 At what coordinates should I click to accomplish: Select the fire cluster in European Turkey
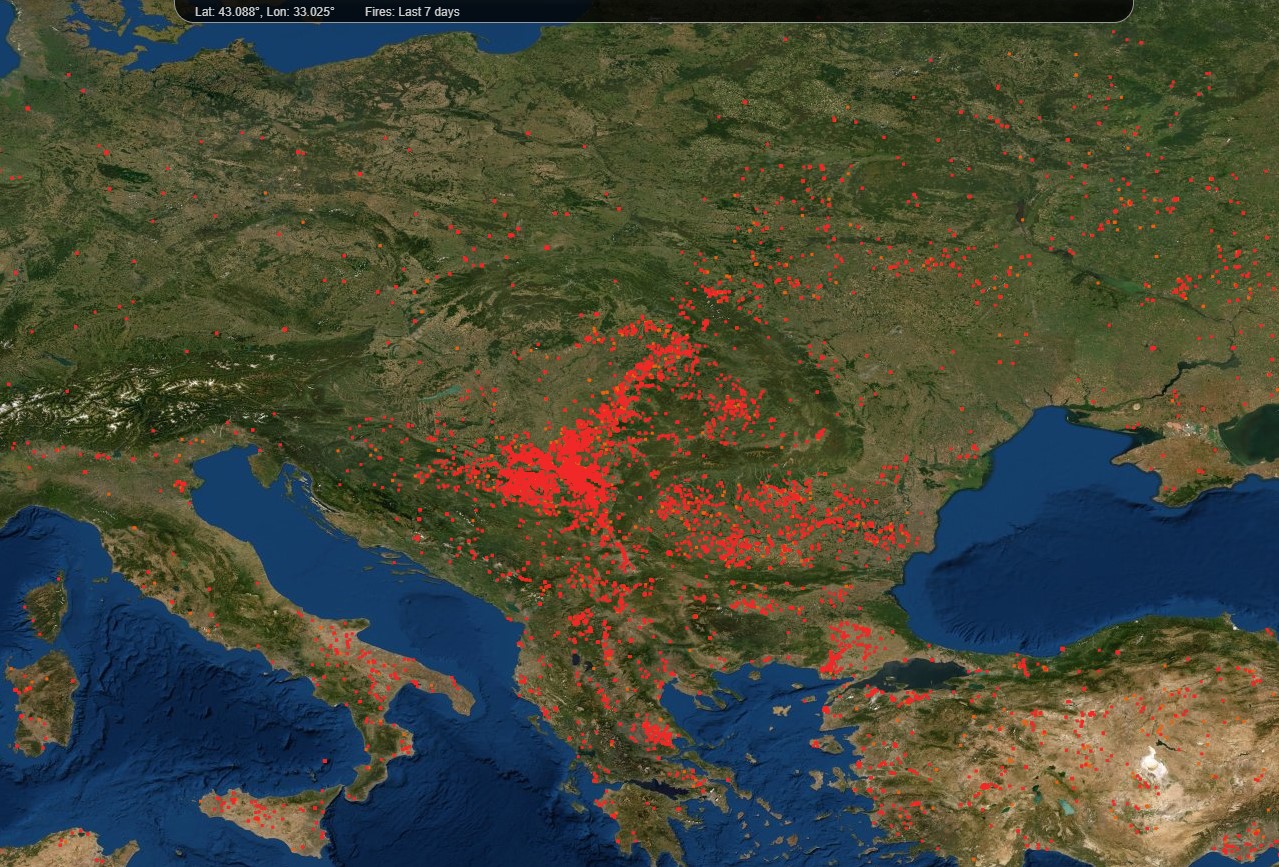point(845,648)
